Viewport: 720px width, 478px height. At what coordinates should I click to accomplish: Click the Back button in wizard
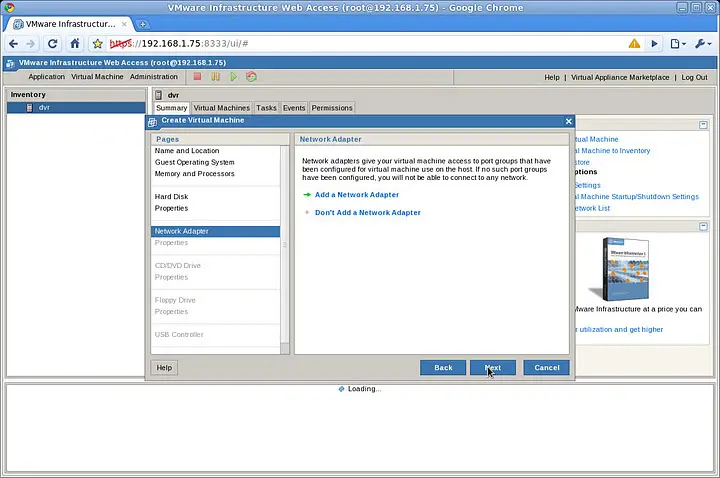443,367
